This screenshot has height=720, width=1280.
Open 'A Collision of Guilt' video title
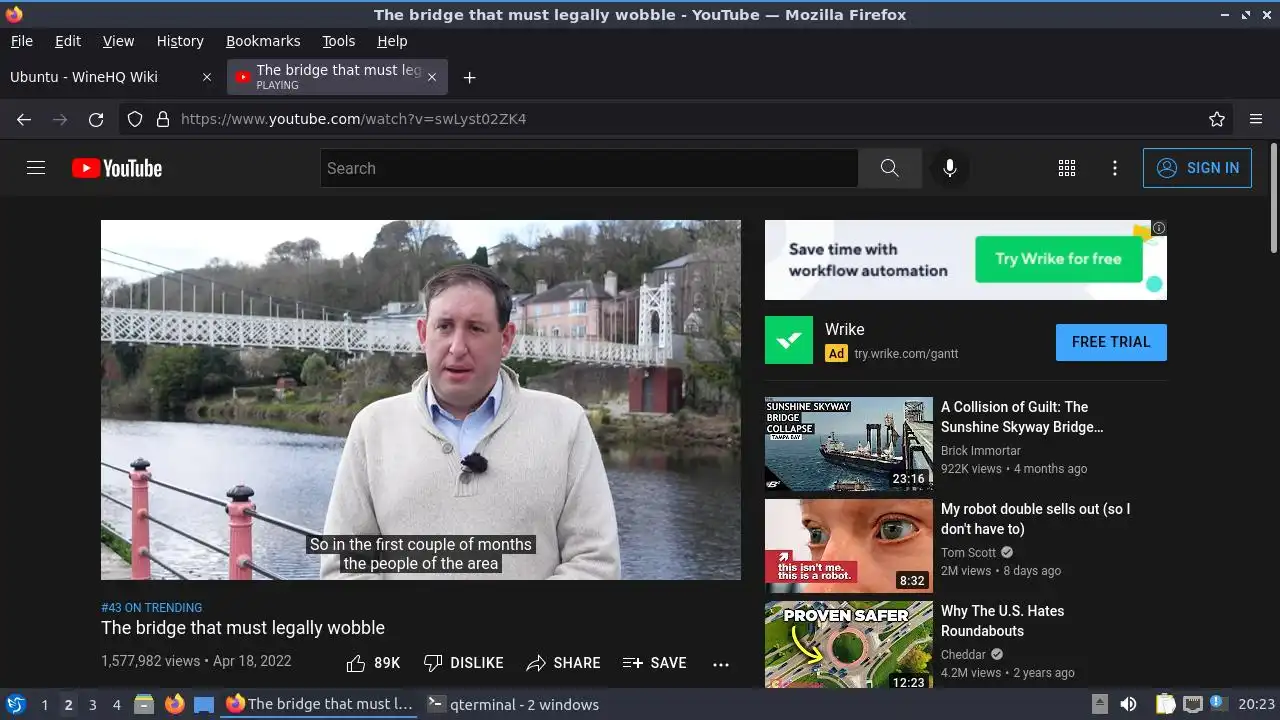(1022, 417)
